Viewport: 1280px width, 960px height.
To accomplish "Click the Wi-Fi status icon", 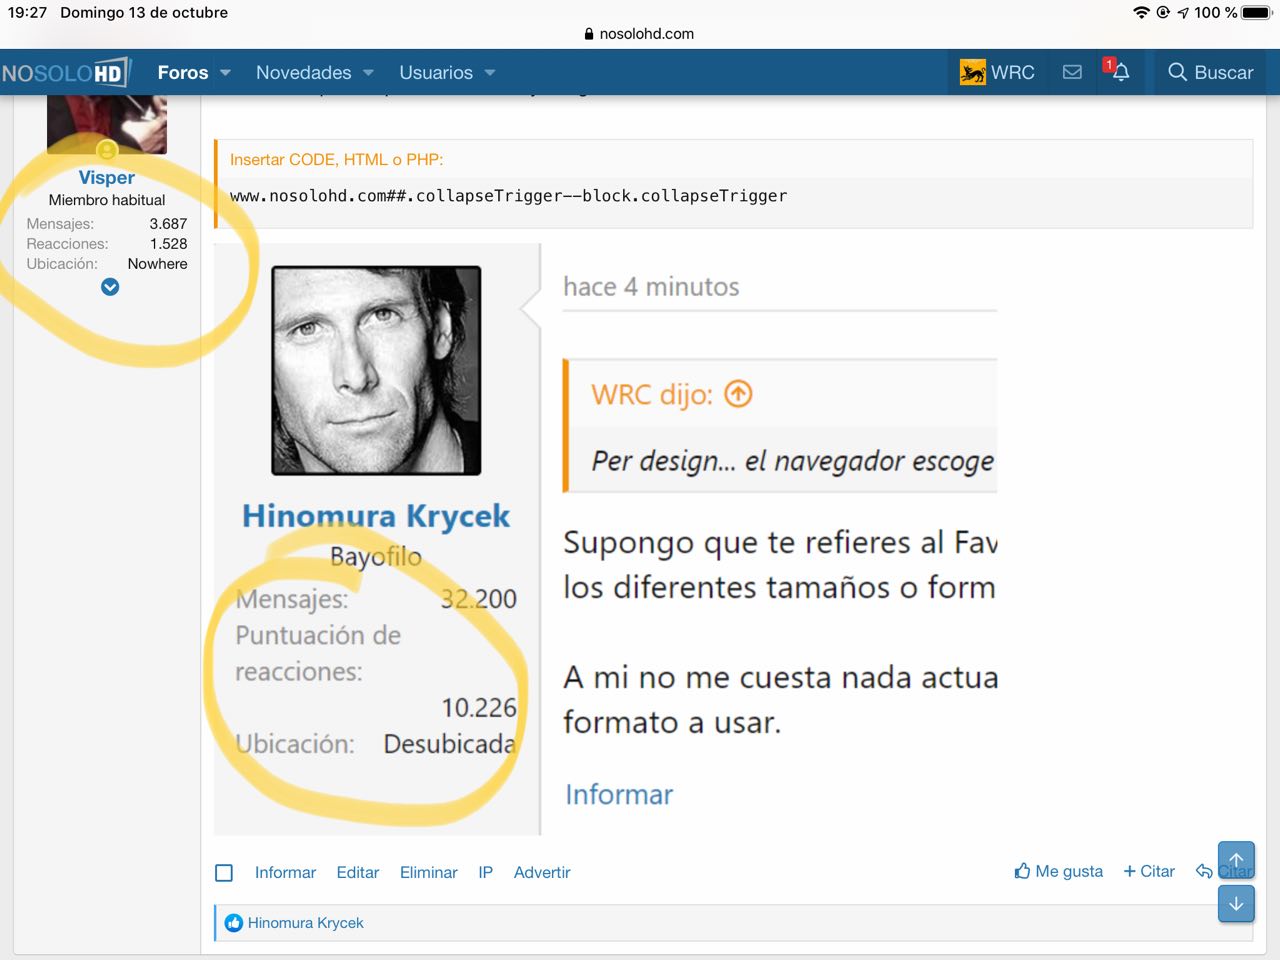I will point(1141,13).
